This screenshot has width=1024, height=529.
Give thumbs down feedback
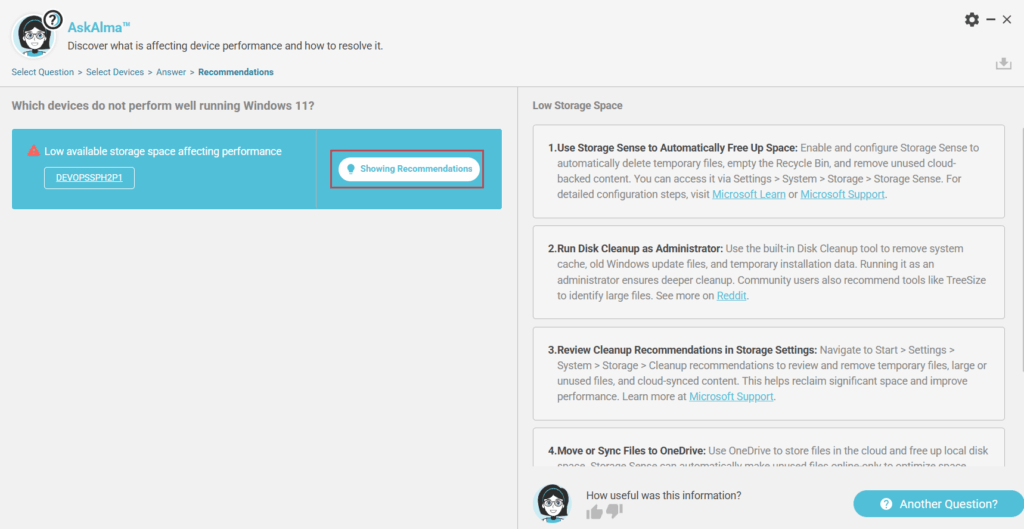pyautogui.click(x=614, y=511)
